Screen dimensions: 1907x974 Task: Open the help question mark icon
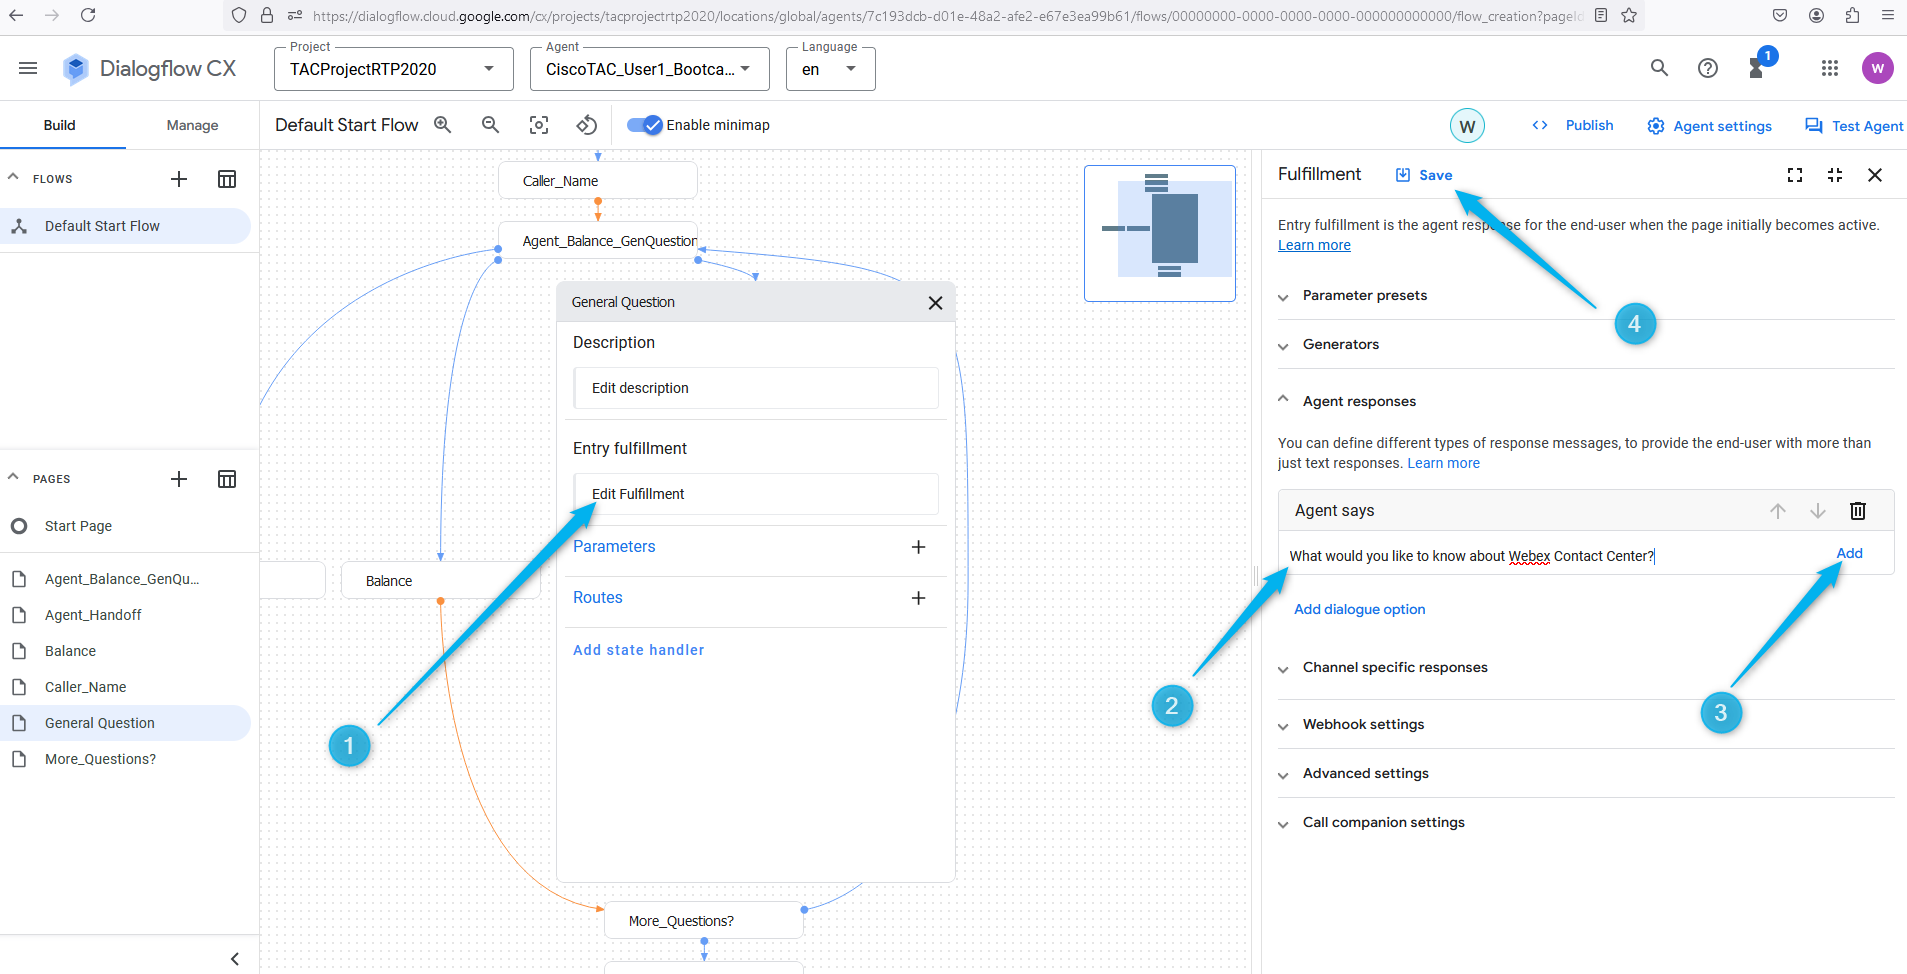[x=1708, y=68]
